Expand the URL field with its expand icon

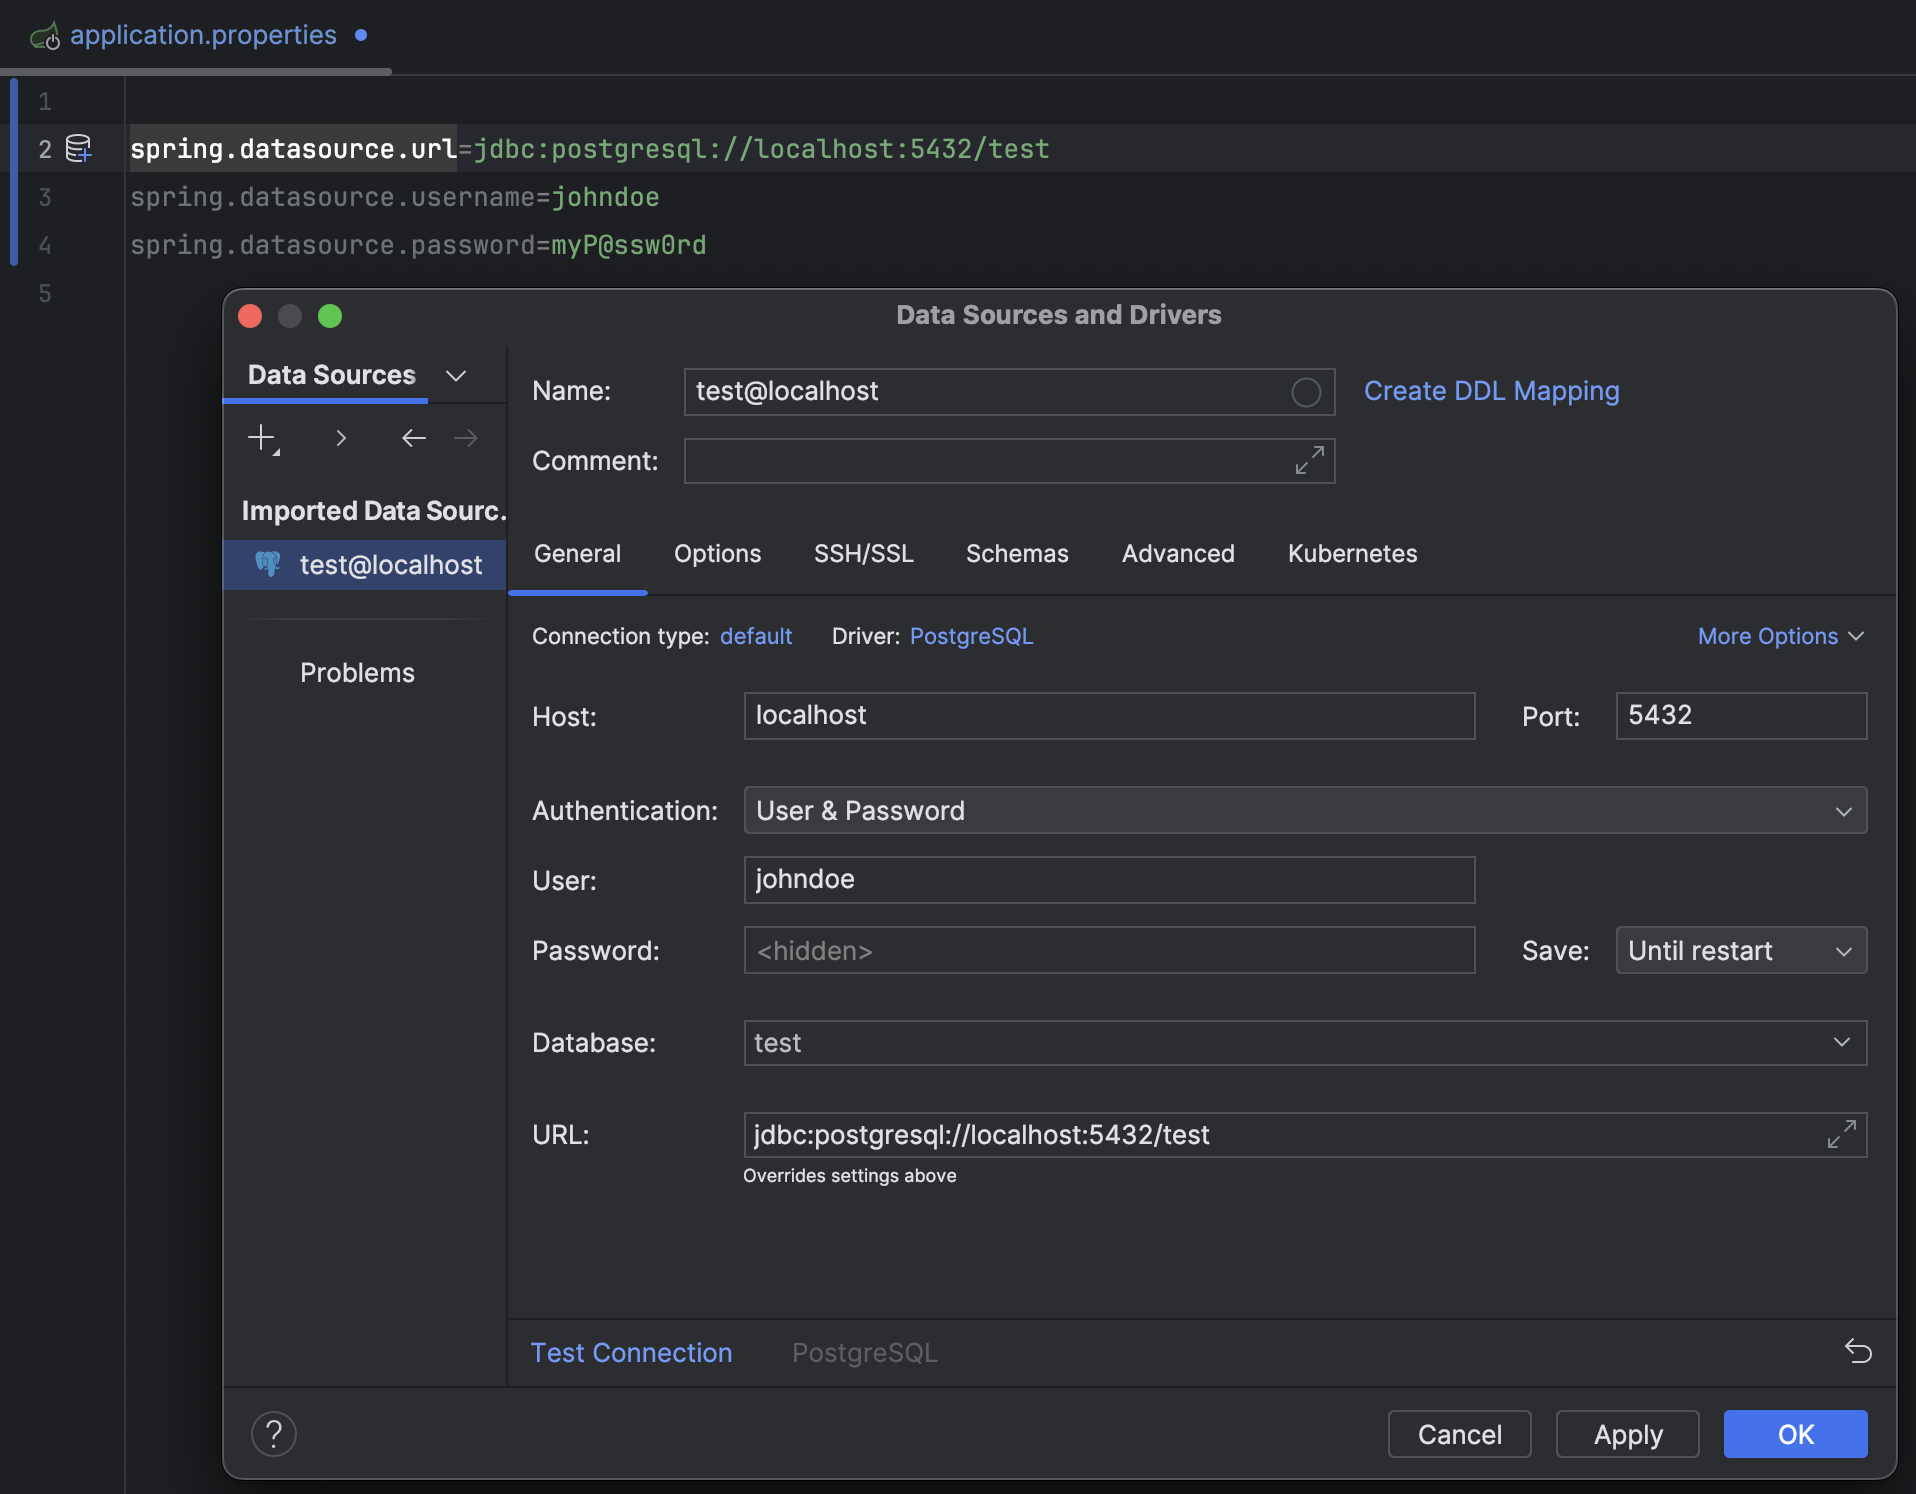tap(1840, 1134)
